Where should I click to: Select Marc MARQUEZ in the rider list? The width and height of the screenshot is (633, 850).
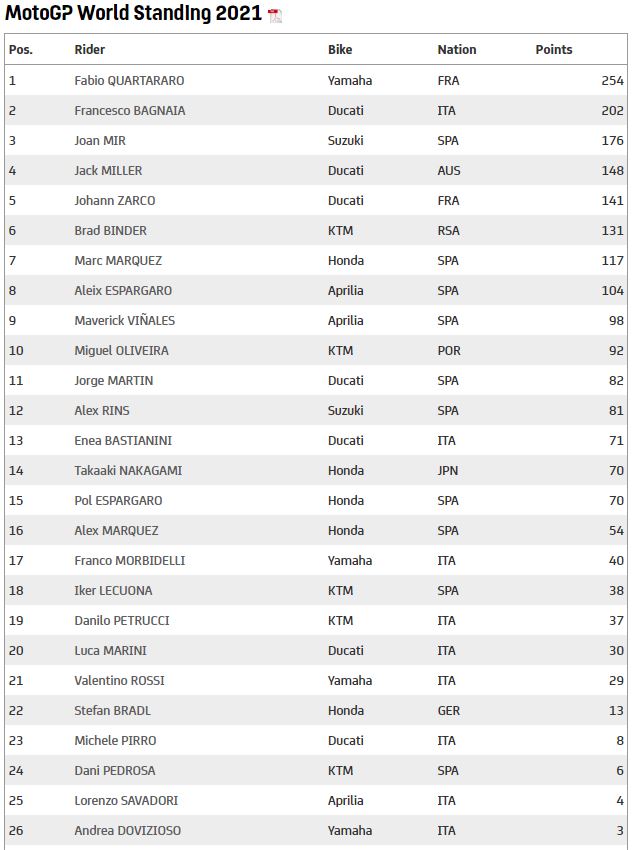point(118,260)
